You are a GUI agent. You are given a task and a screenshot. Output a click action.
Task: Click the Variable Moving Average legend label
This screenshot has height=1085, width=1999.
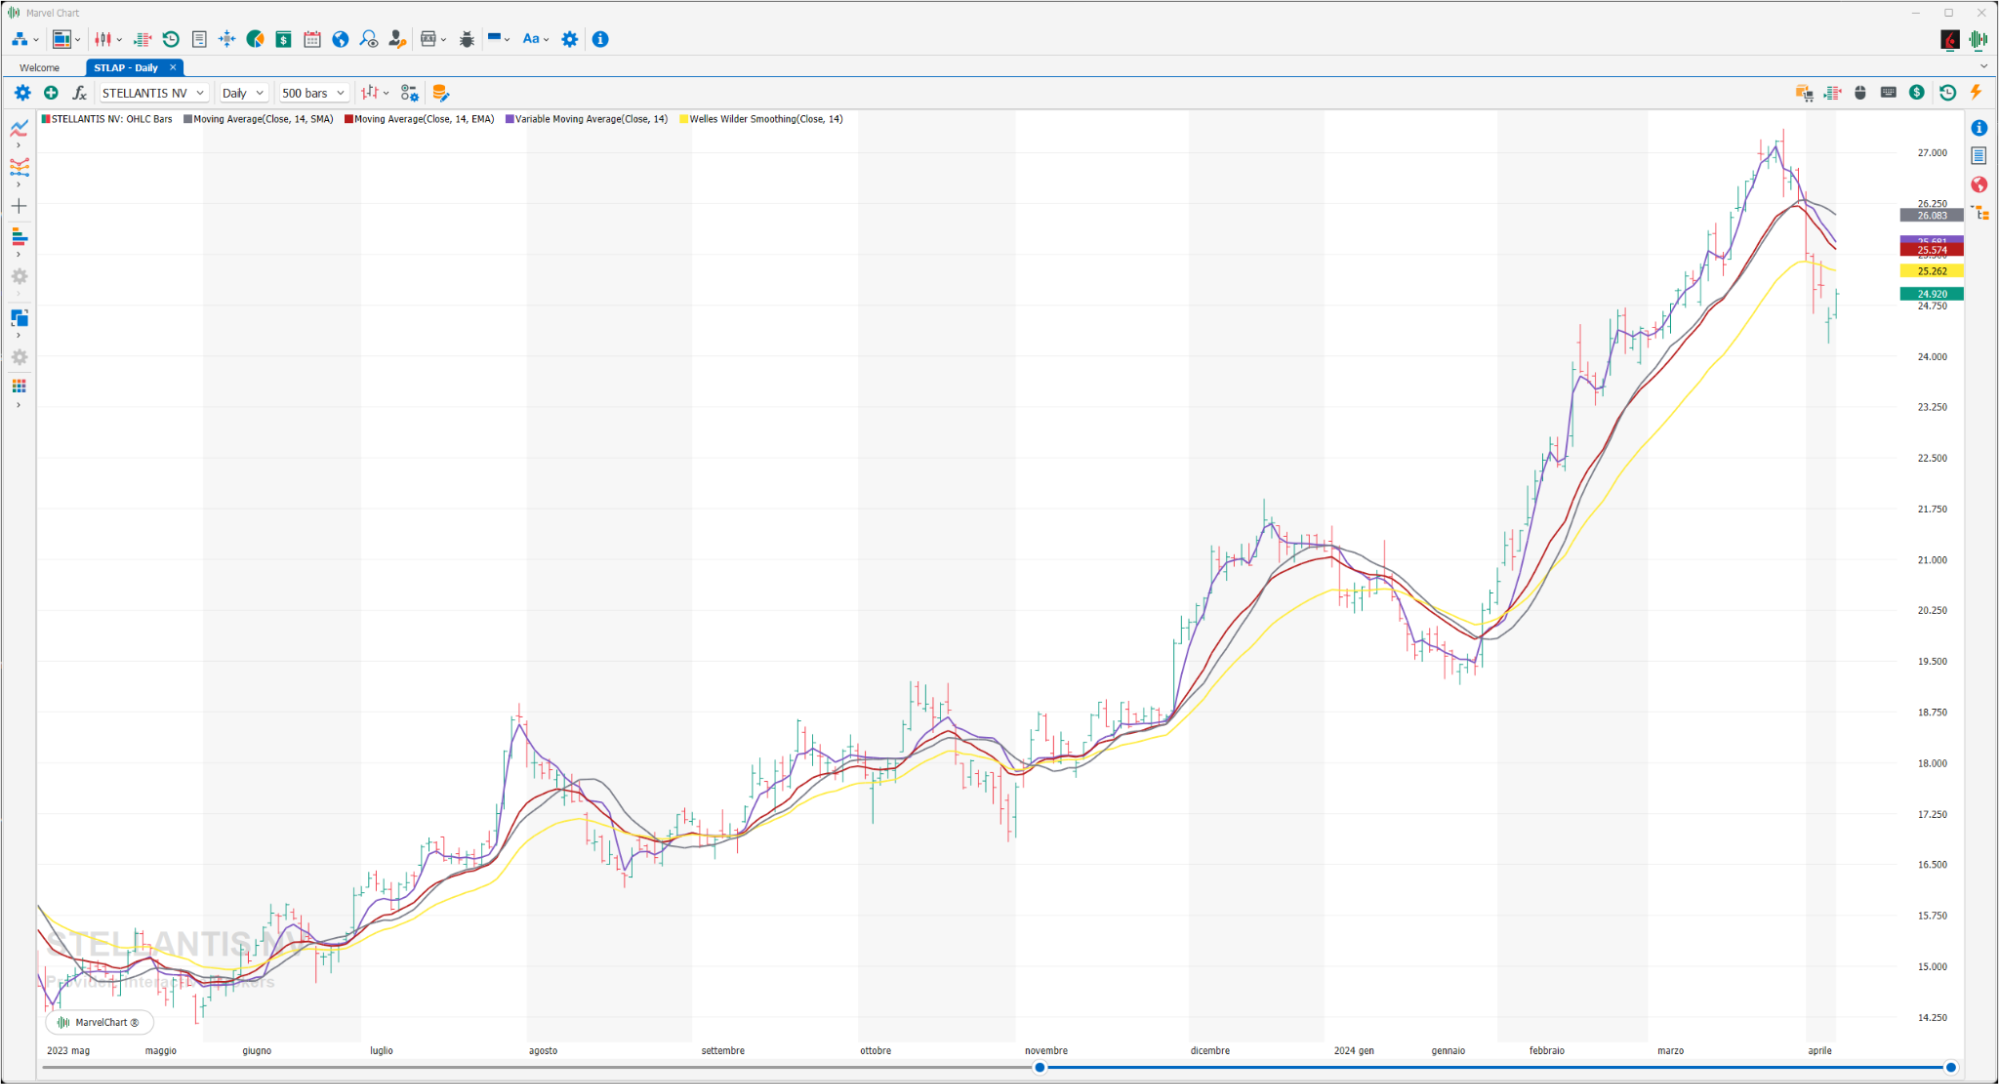click(591, 119)
